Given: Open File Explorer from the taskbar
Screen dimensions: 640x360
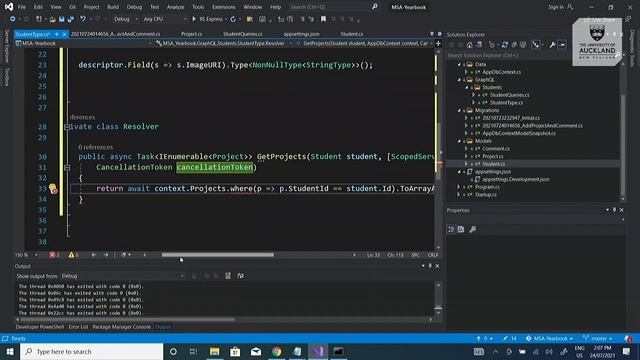Looking at the screenshot, I should 215,351.
